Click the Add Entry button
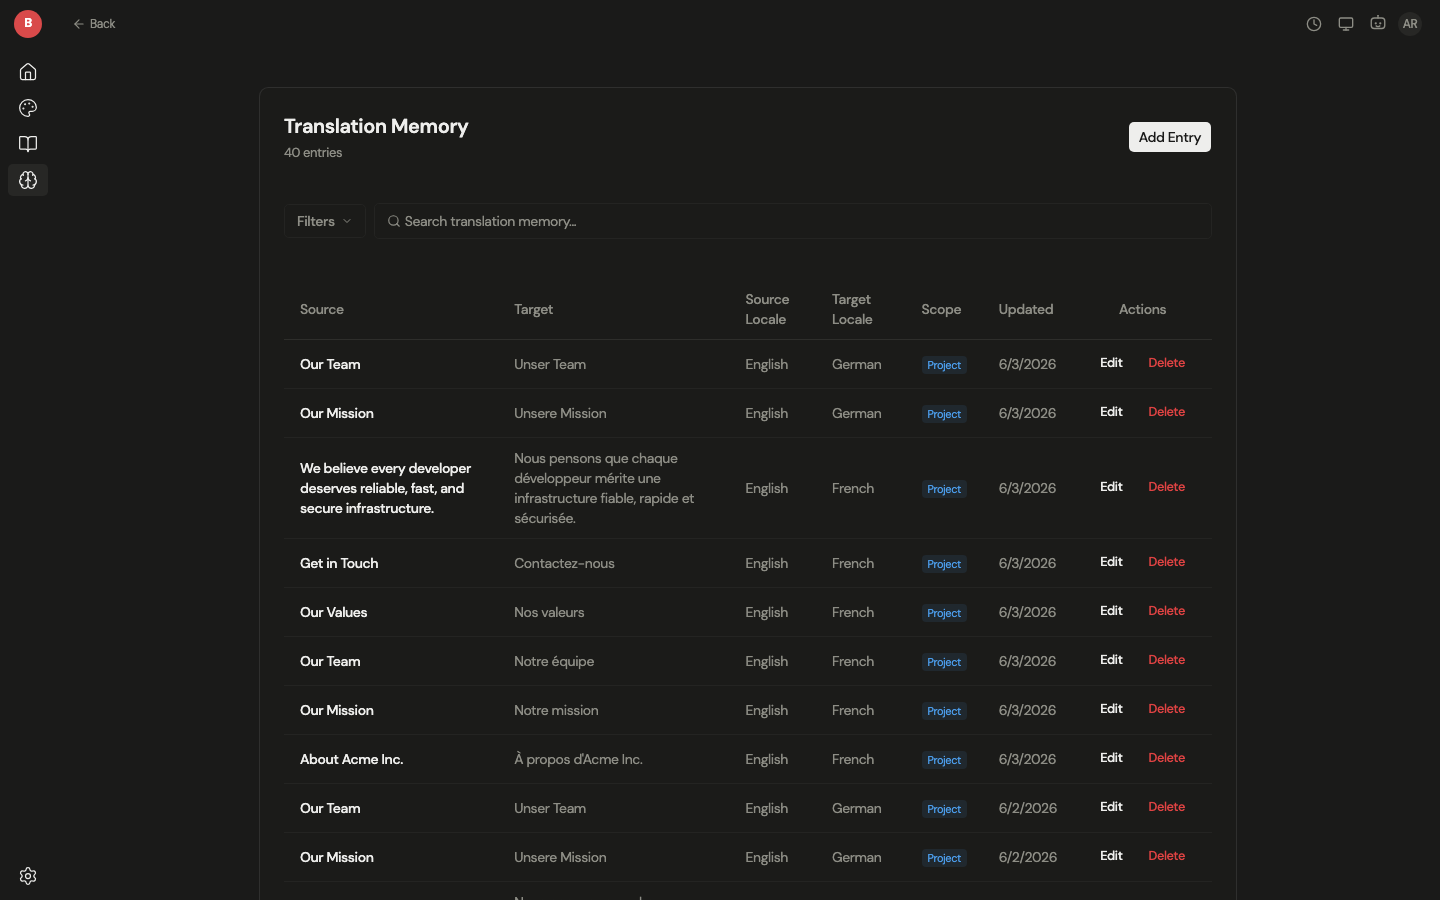Viewport: 1440px width, 900px height. click(1169, 137)
